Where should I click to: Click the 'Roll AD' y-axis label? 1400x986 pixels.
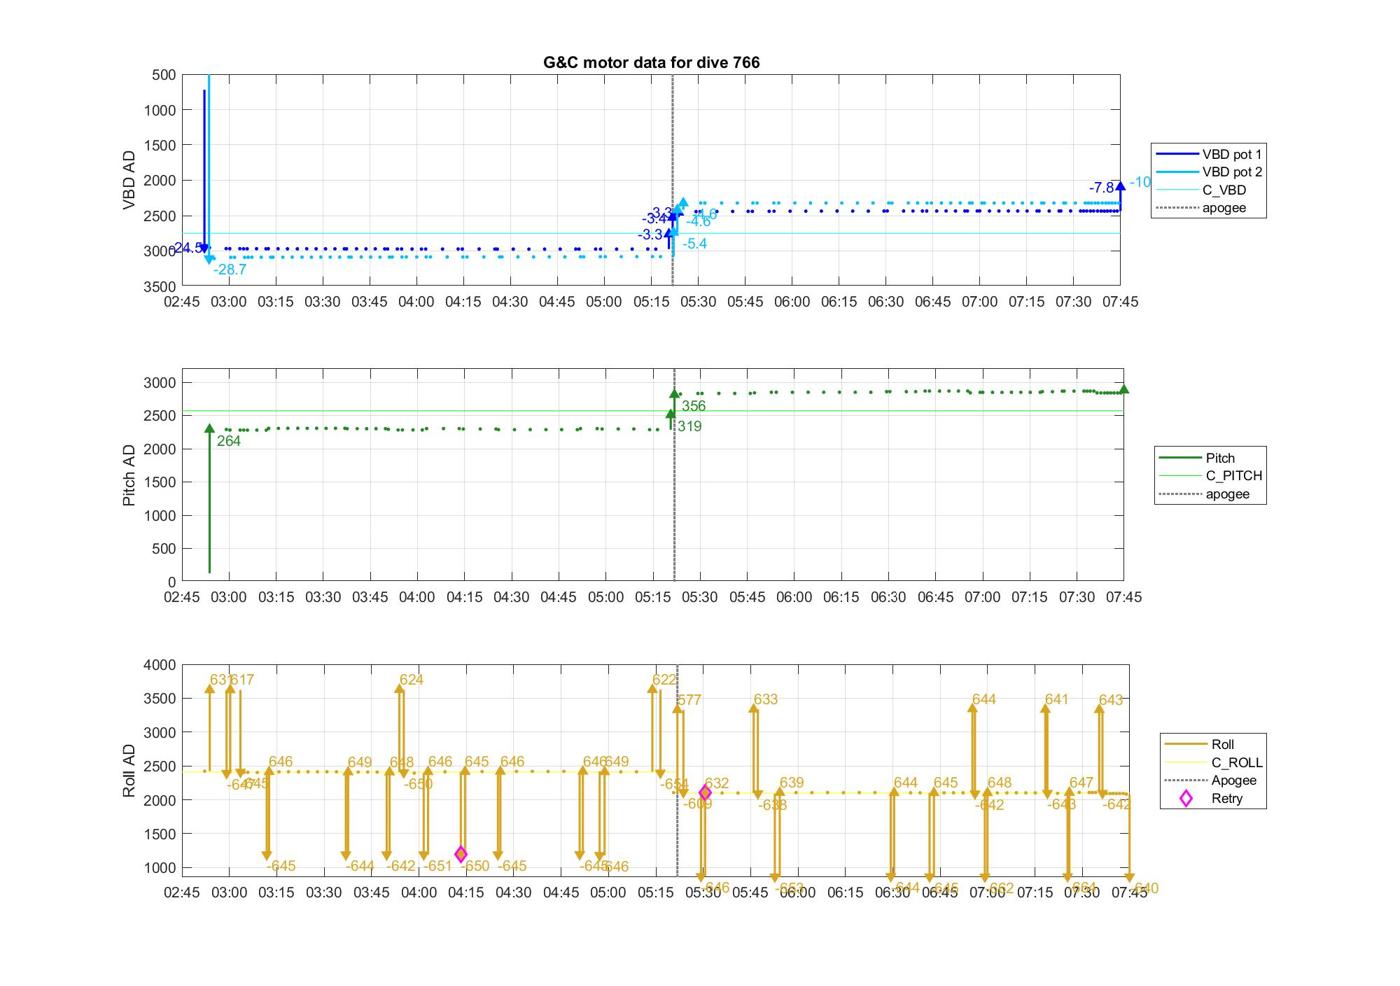[x=129, y=770]
